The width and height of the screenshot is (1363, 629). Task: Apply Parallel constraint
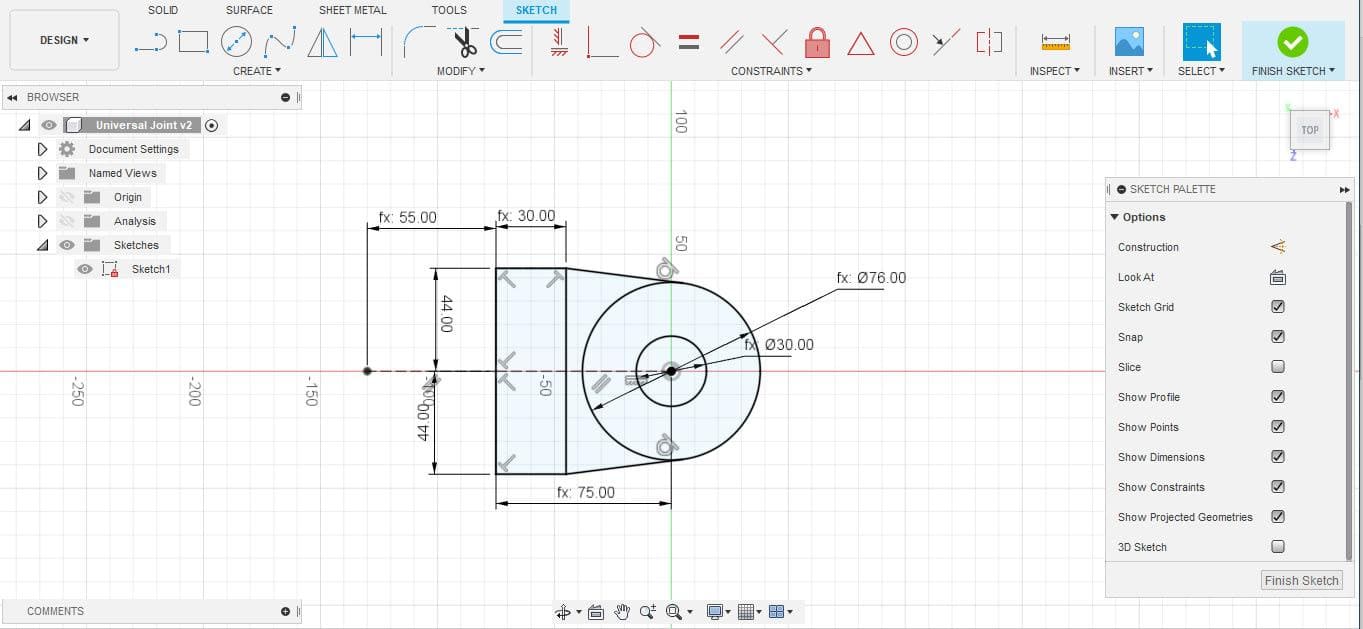pyautogui.click(x=731, y=42)
